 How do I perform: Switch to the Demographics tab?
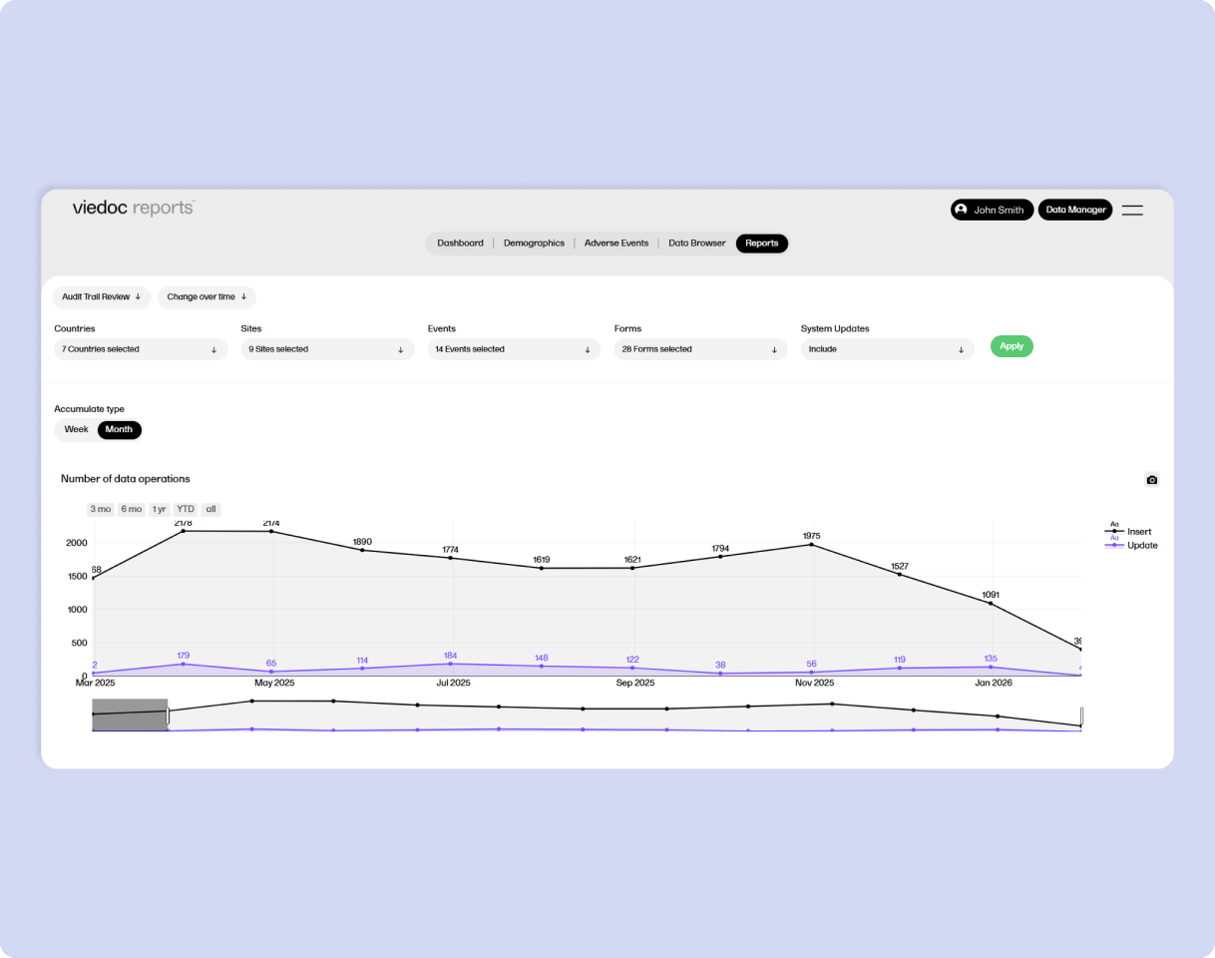point(534,243)
